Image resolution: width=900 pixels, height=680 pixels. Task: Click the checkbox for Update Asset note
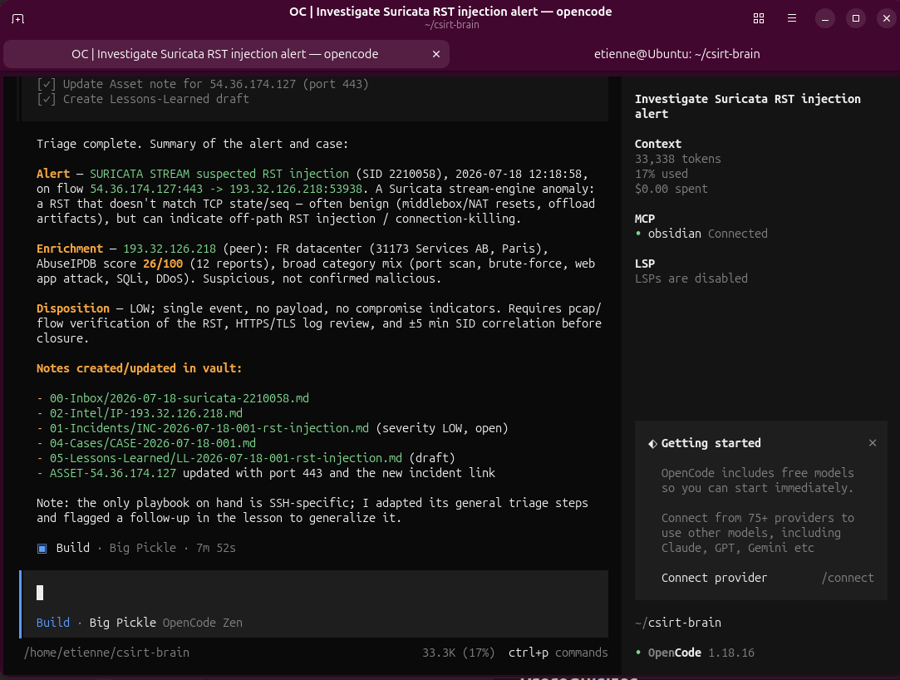tap(46, 84)
